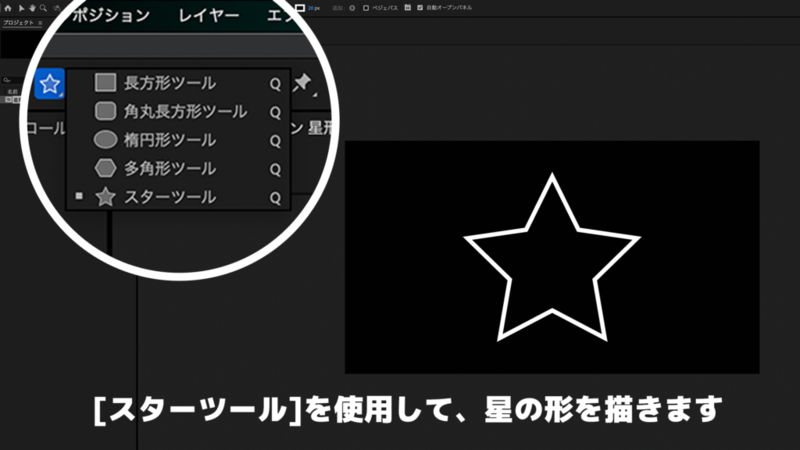Open the レイヤー menu
Screen dimensions: 800x450
pos(209,16)
